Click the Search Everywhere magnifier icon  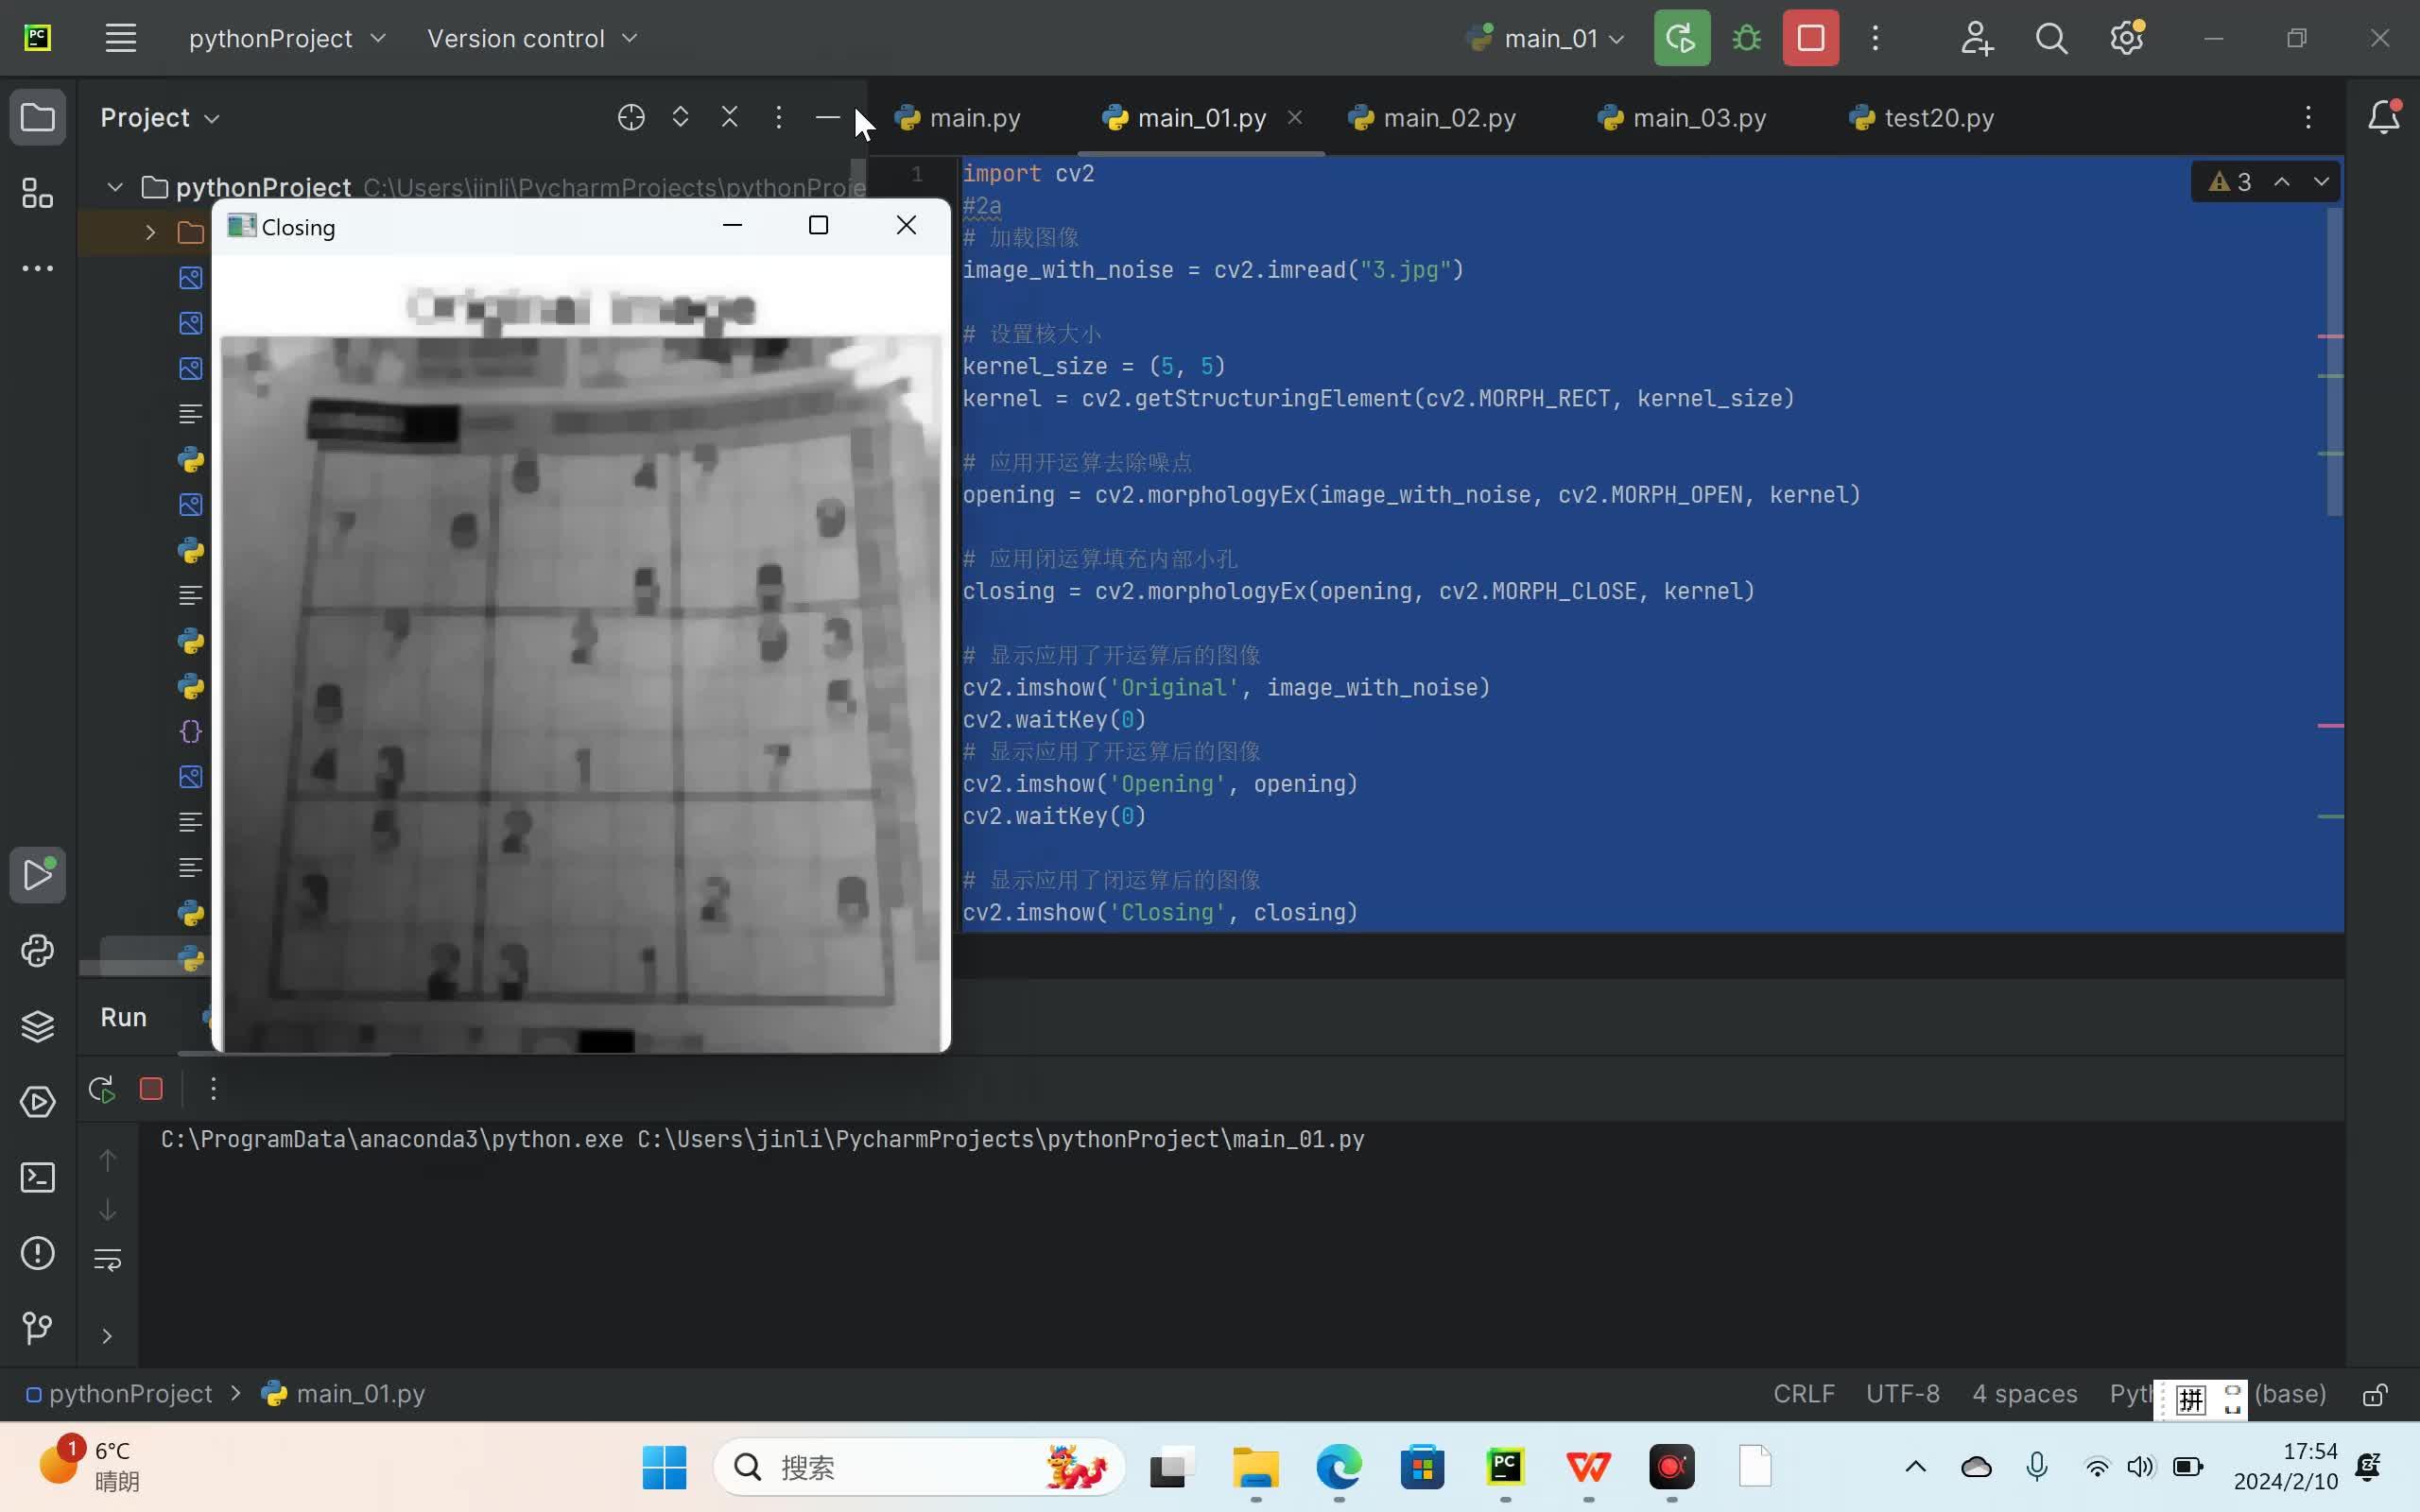2052,37
